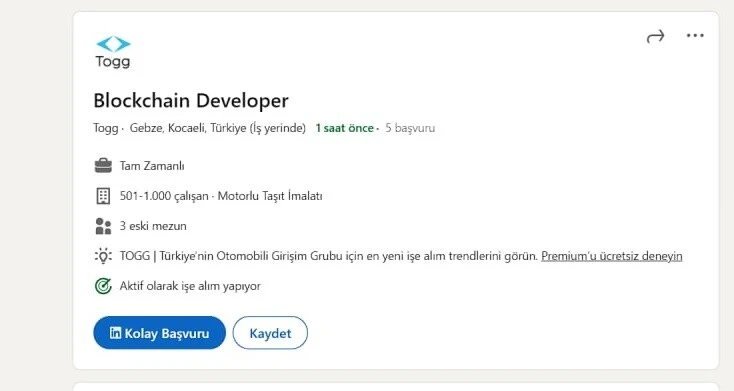Click the building icon beside employee count
Screen dimensions: 734x391
pos(103,196)
